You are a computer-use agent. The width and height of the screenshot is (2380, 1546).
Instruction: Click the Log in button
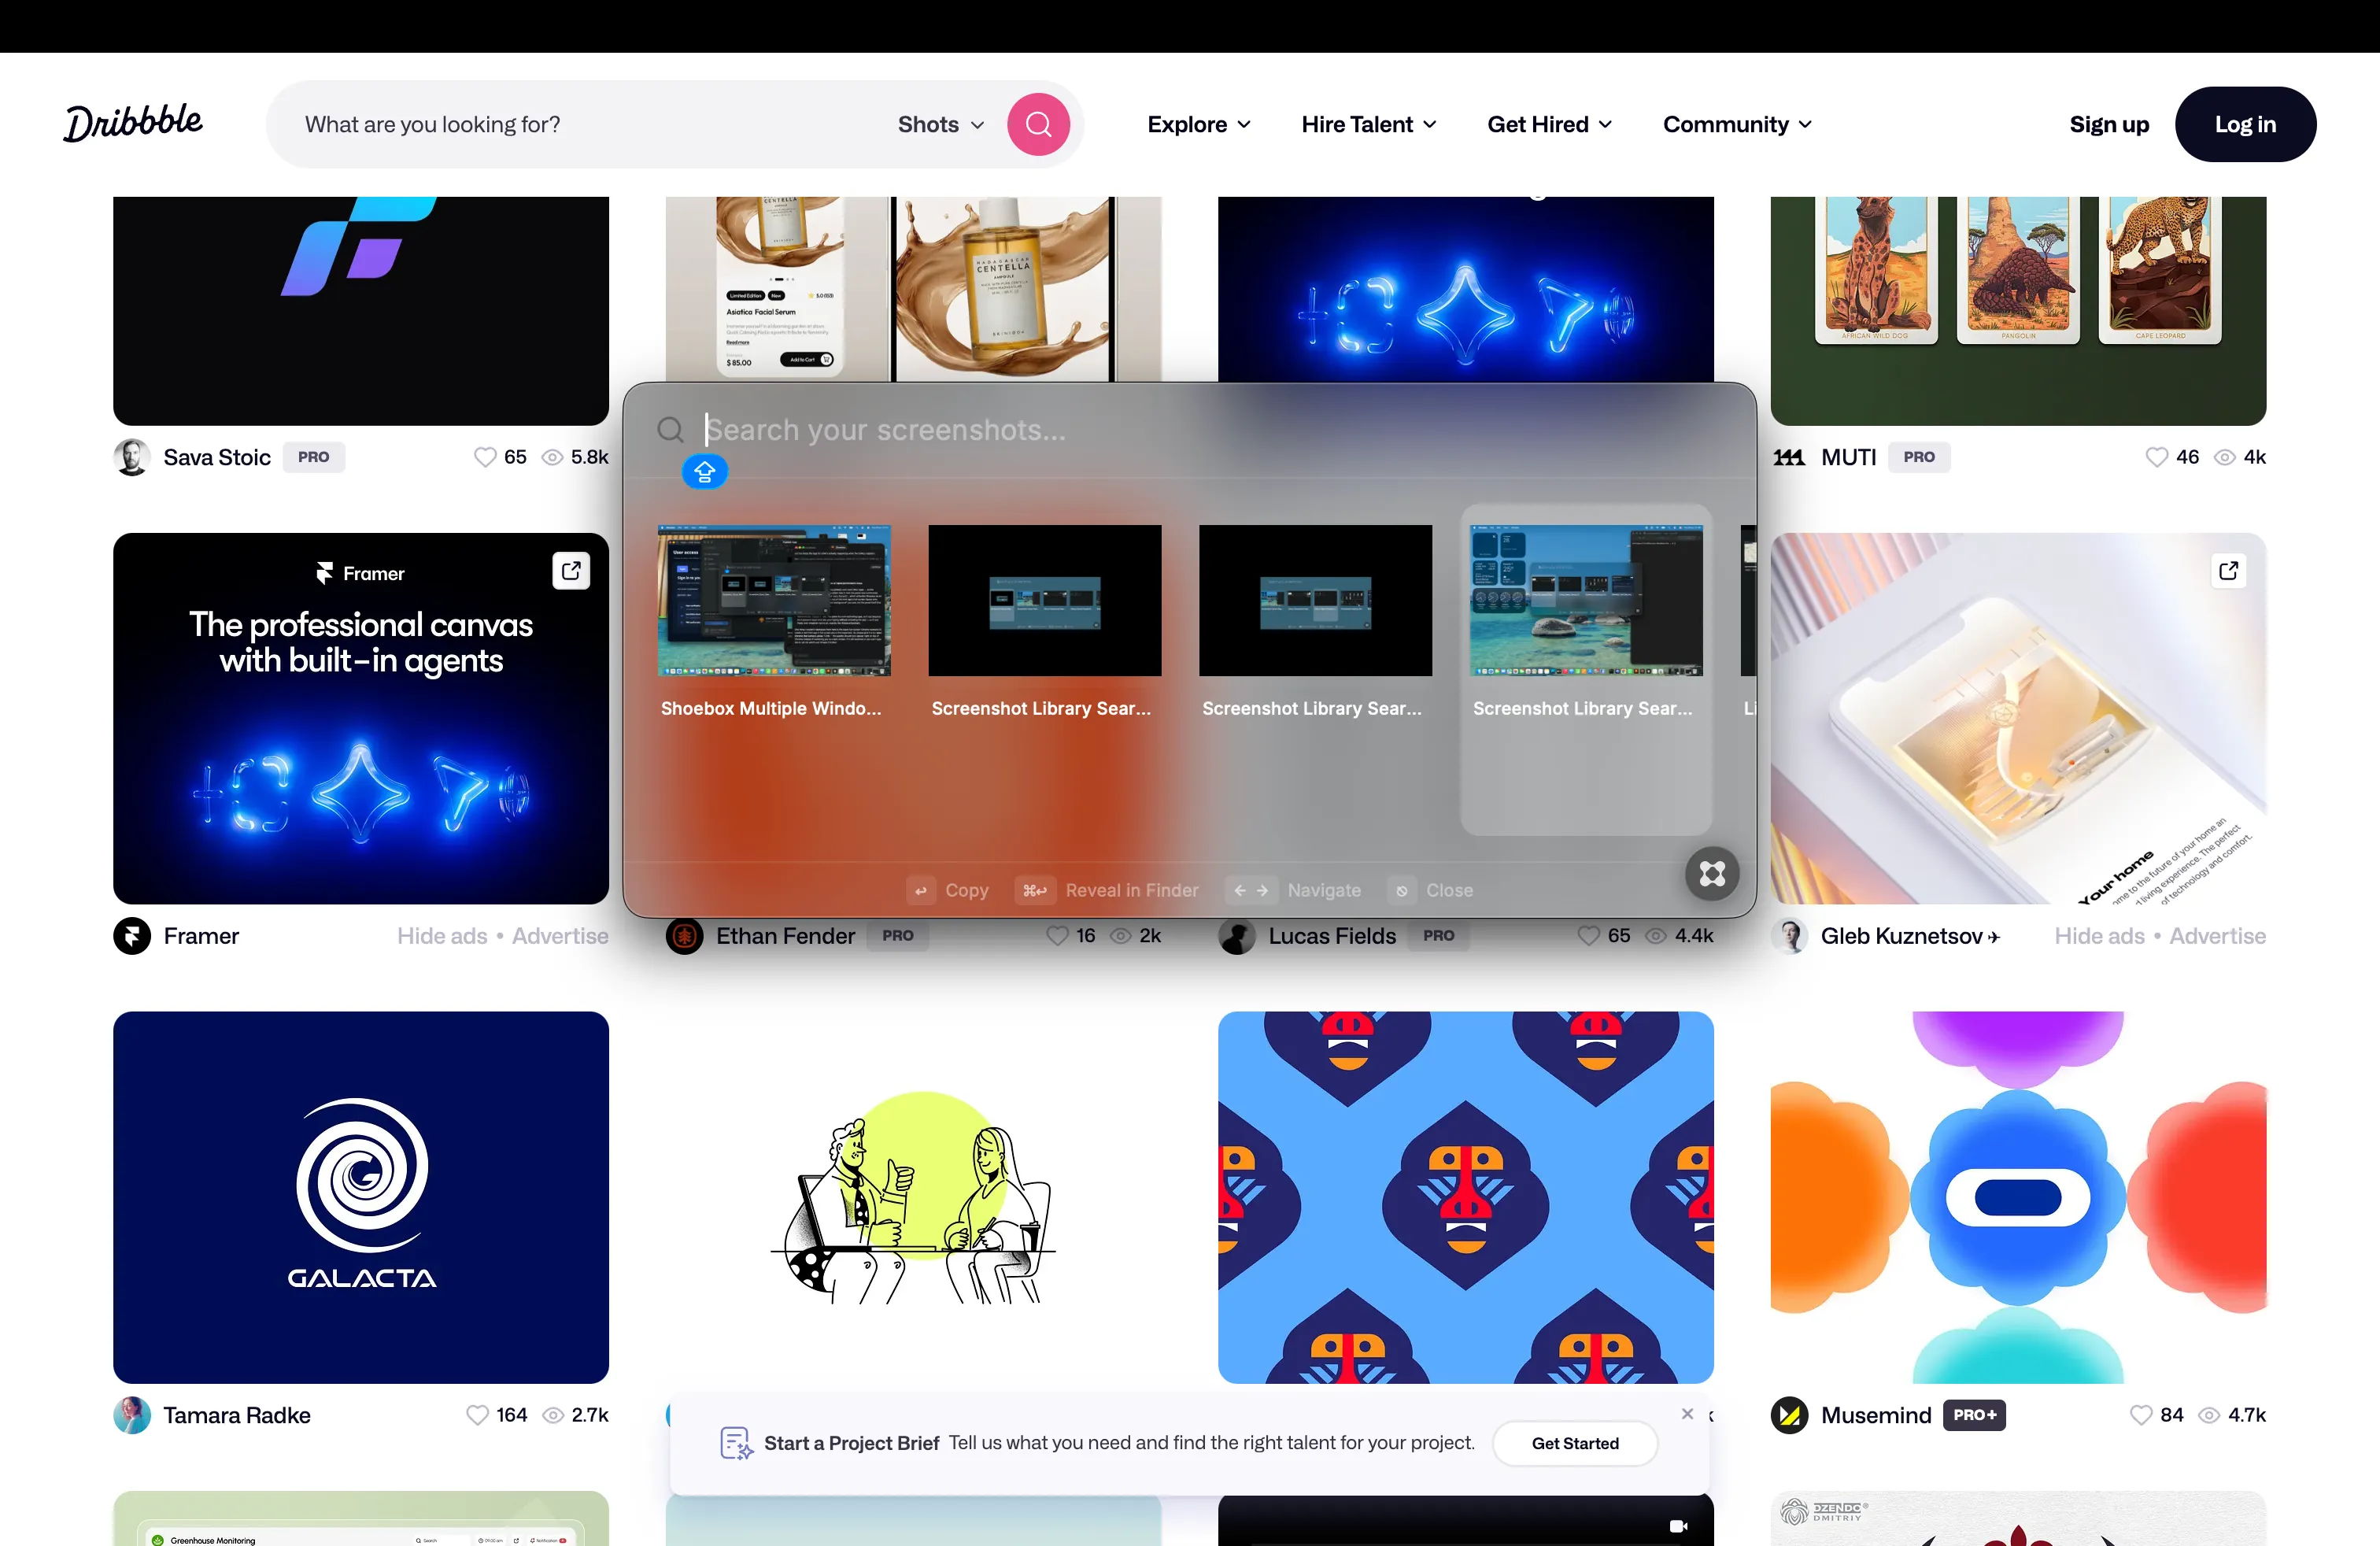click(x=2245, y=124)
